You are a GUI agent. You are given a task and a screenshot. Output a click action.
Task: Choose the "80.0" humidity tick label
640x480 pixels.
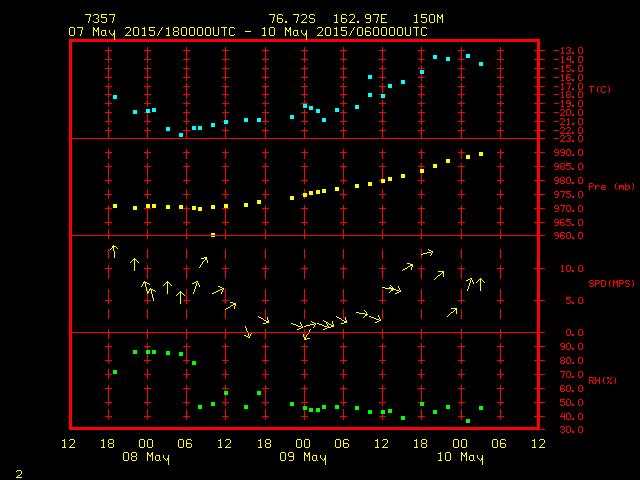click(571, 360)
